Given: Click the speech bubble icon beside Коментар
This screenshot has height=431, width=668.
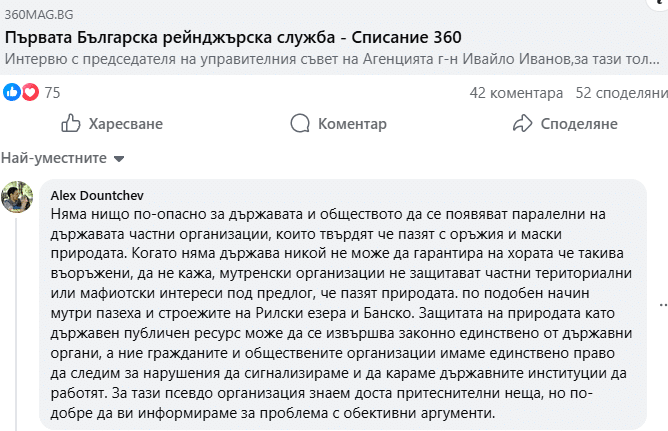Looking at the screenshot, I should pyautogui.click(x=300, y=124).
